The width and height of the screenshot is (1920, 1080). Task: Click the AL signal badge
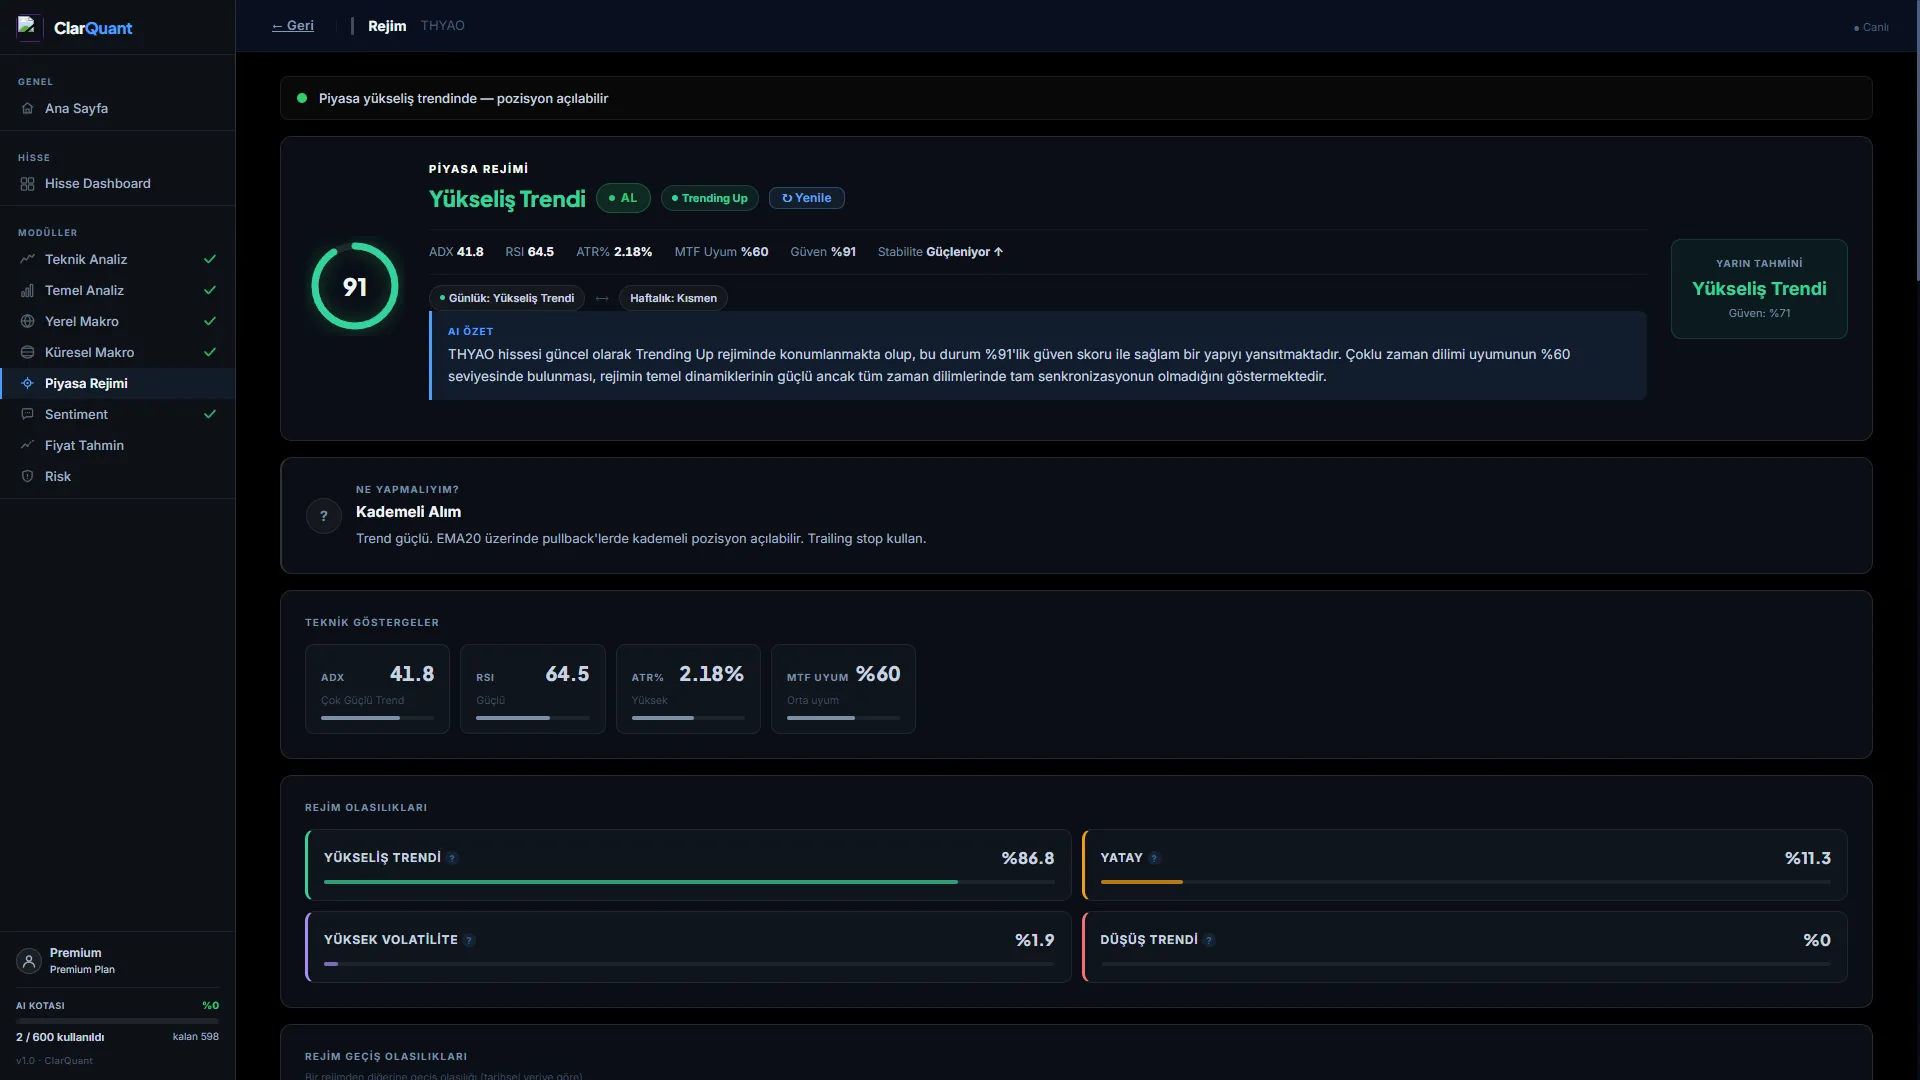point(623,198)
